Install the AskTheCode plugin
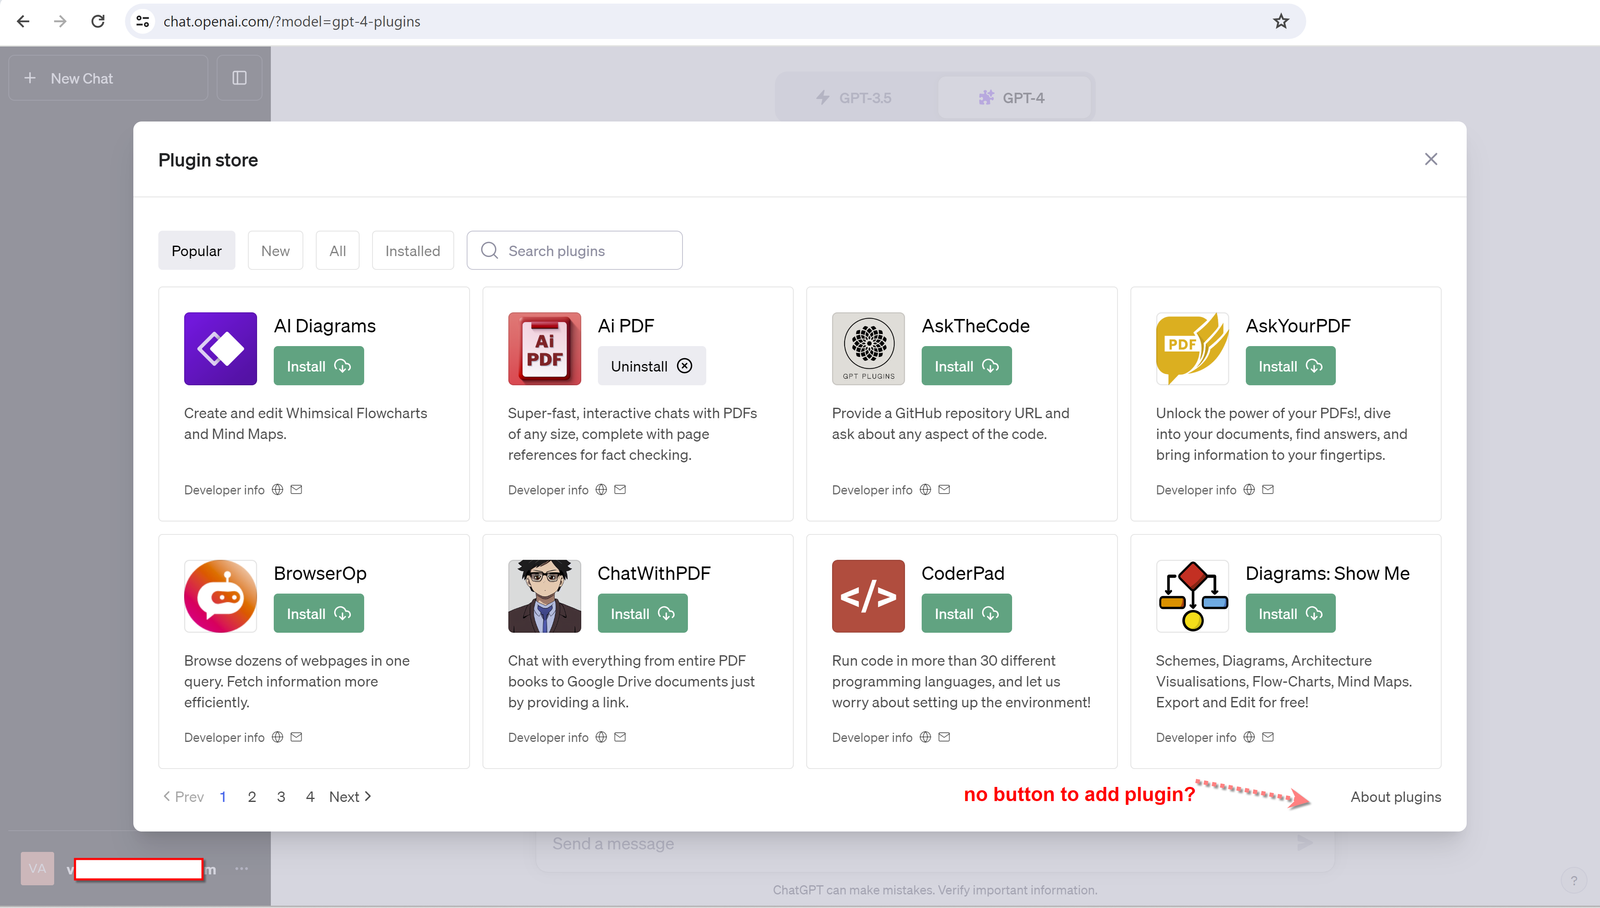The width and height of the screenshot is (1600, 908). click(966, 366)
